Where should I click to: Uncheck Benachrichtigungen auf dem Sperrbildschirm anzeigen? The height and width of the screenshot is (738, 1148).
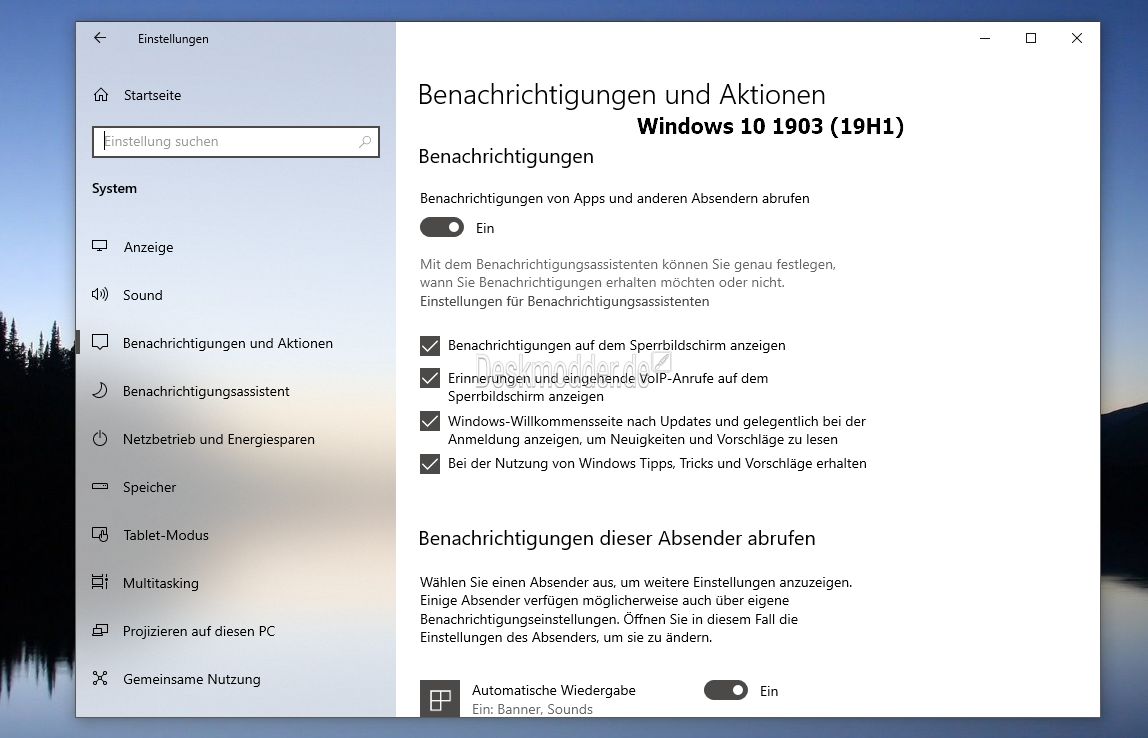click(x=430, y=346)
